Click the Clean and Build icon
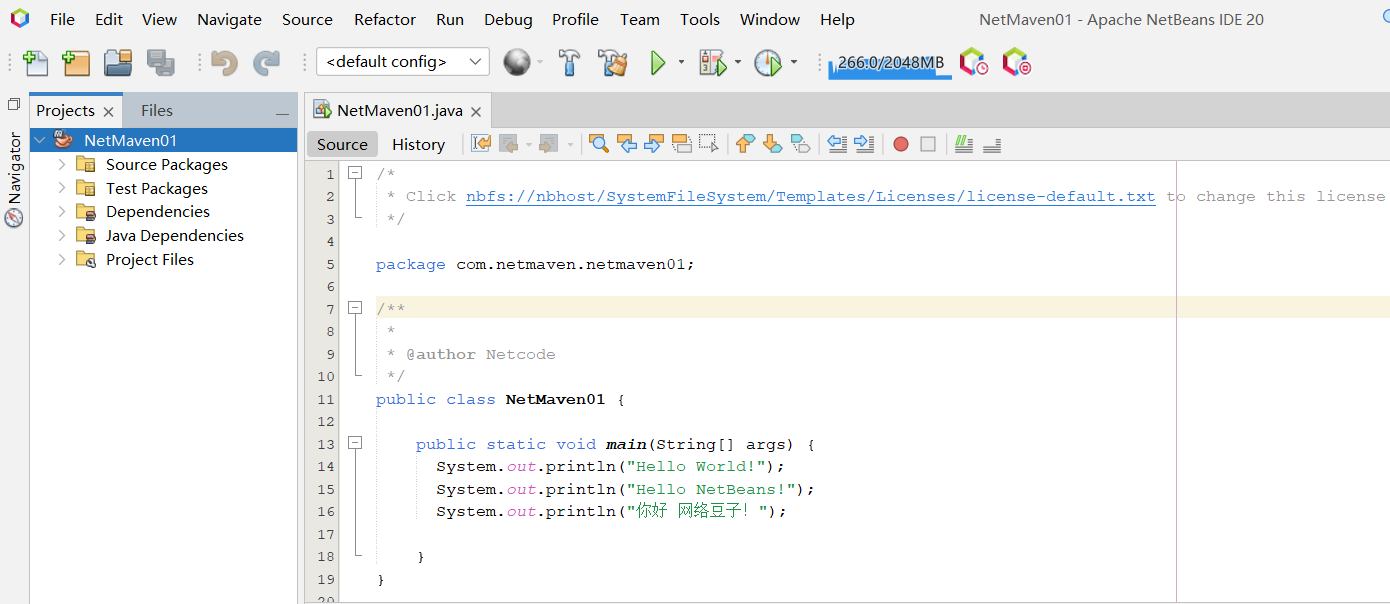1390x604 pixels. coord(613,62)
